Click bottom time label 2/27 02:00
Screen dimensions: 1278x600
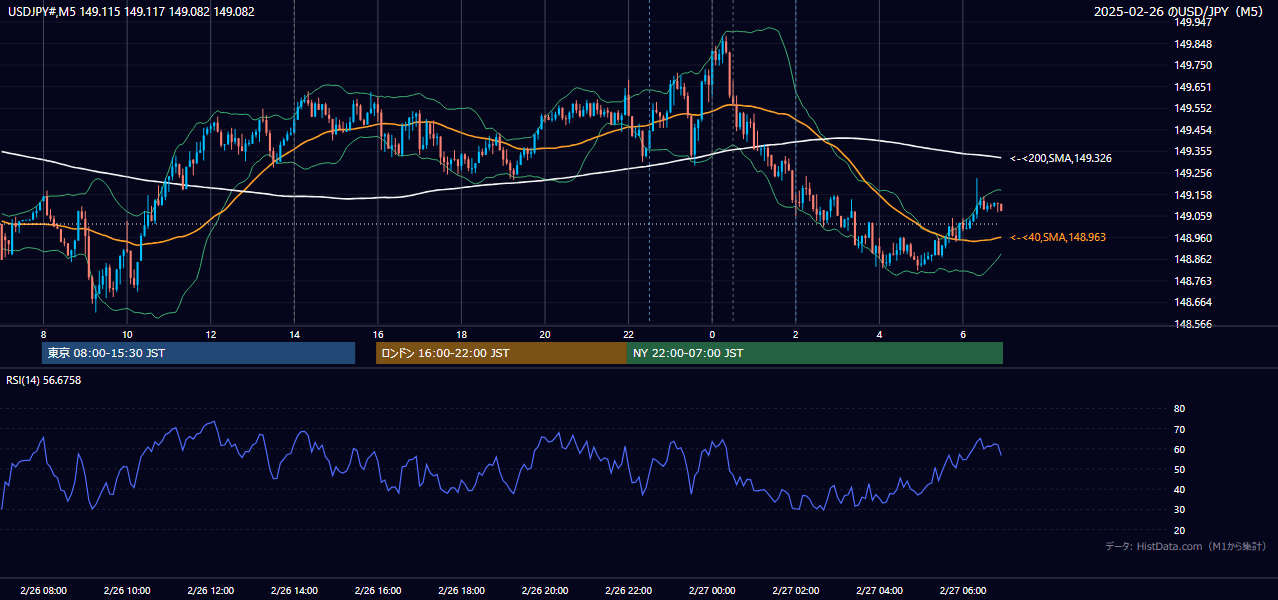[795, 591]
